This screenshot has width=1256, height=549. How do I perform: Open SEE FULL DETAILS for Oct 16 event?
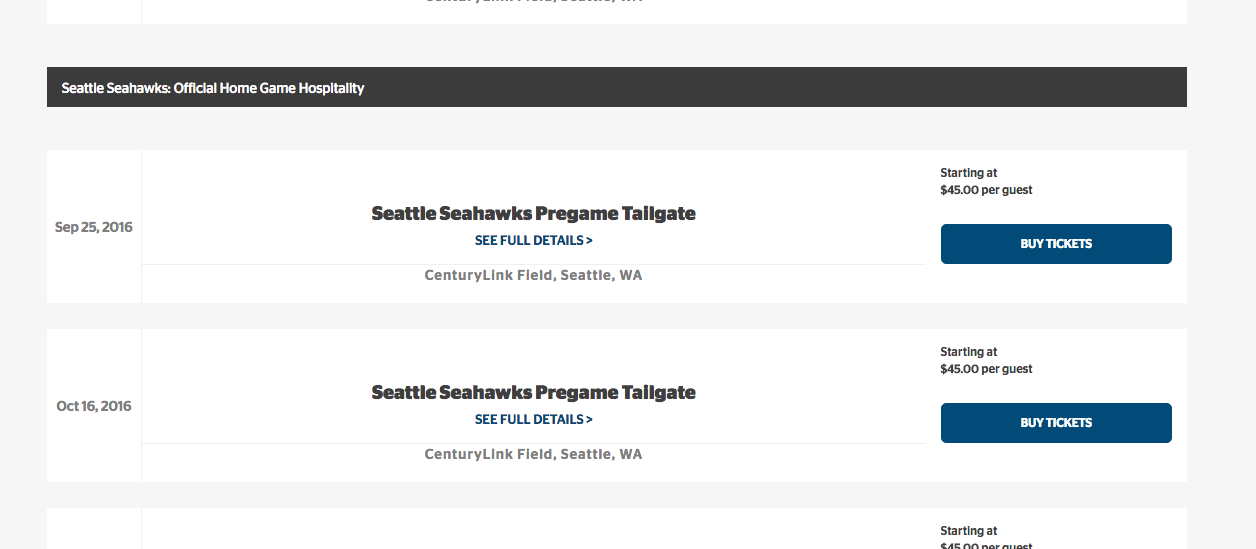[534, 420]
